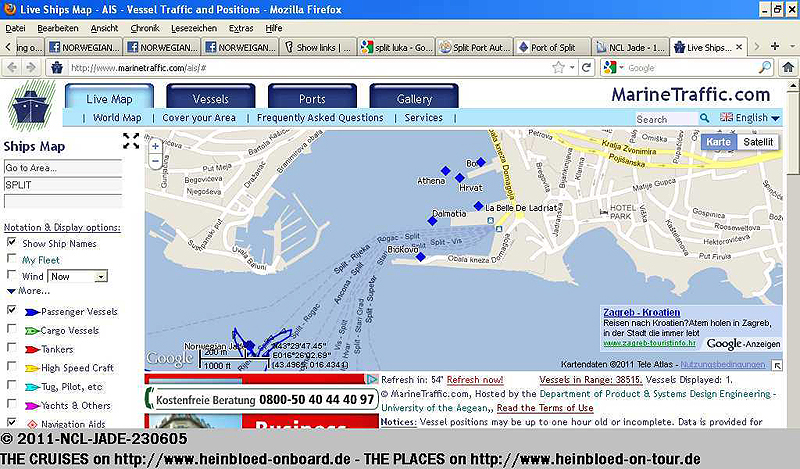Image resolution: width=800 pixels, height=469 pixels.
Task: Toggle Show Ship Names checkbox
Action: click(x=11, y=242)
